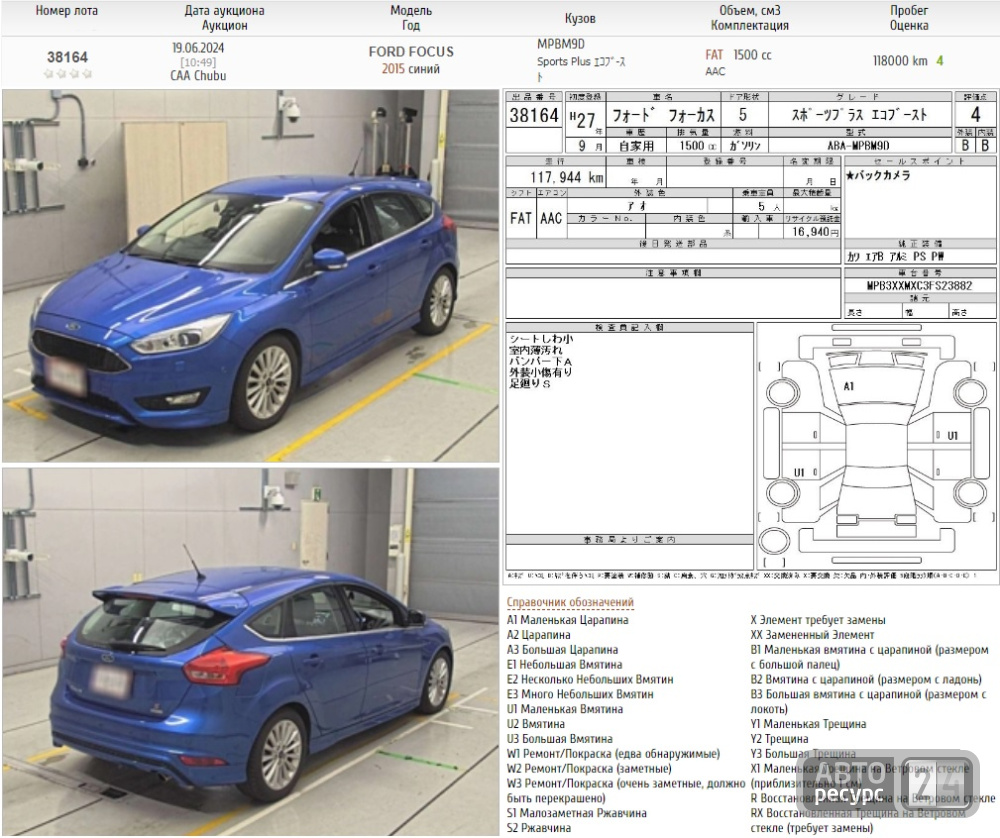The height and width of the screenshot is (838, 1000).
Task: Click the FAT transmission label in the header
Action: click(714, 55)
